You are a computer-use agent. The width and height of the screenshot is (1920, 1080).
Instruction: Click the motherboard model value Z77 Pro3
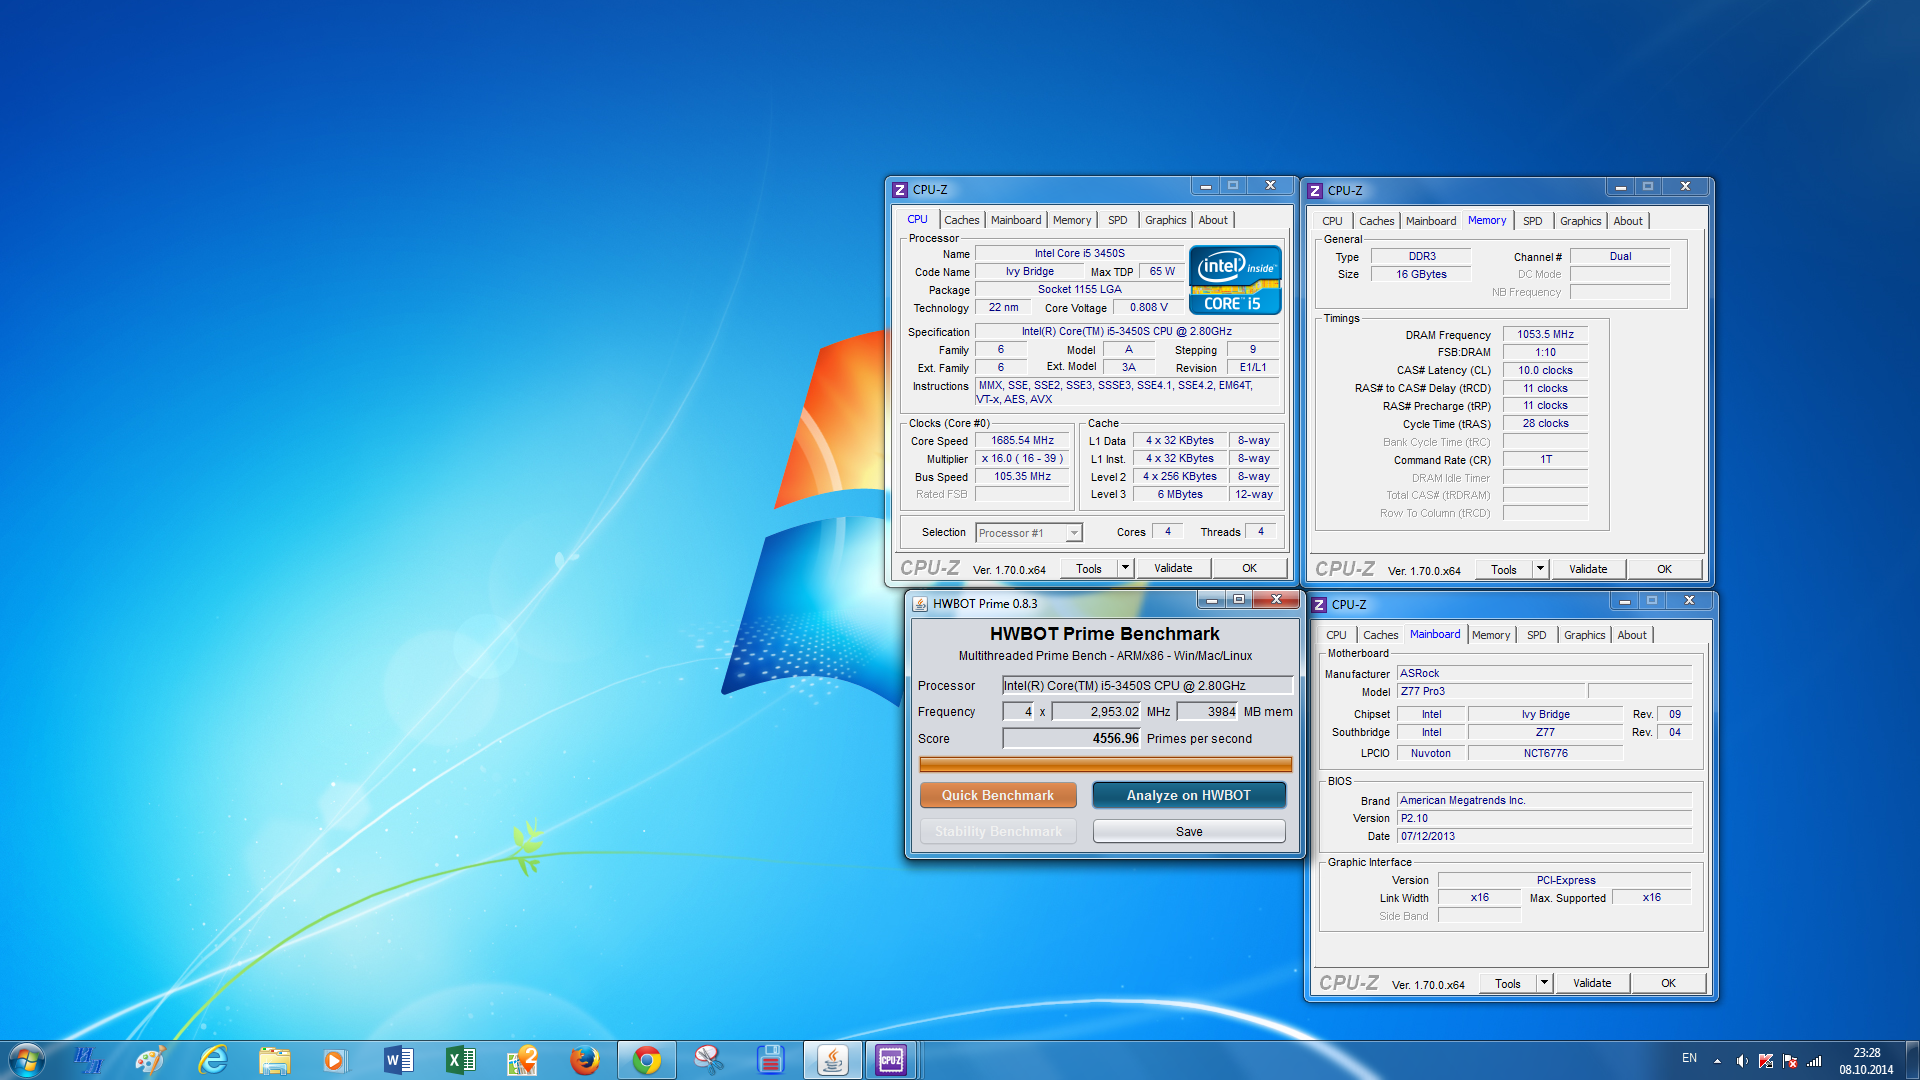(x=1491, y=691)
